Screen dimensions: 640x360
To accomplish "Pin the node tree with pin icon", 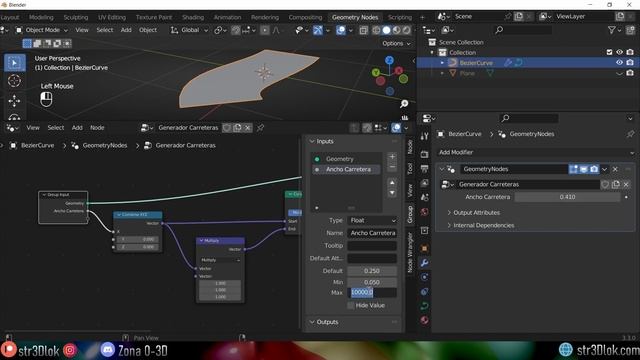I will click(260, 128).
